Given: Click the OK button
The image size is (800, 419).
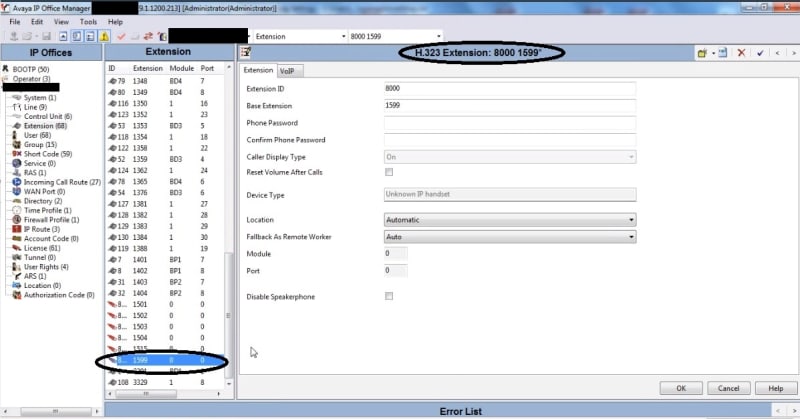Looking at the screenshot, I should [681, 388].
